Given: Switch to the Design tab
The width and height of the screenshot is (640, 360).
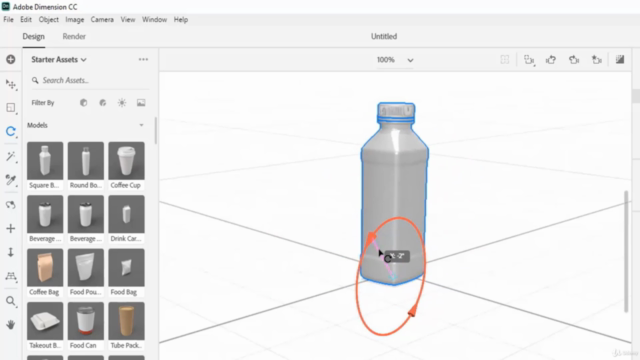Looking at the screenshot, I should click(33, 36).
